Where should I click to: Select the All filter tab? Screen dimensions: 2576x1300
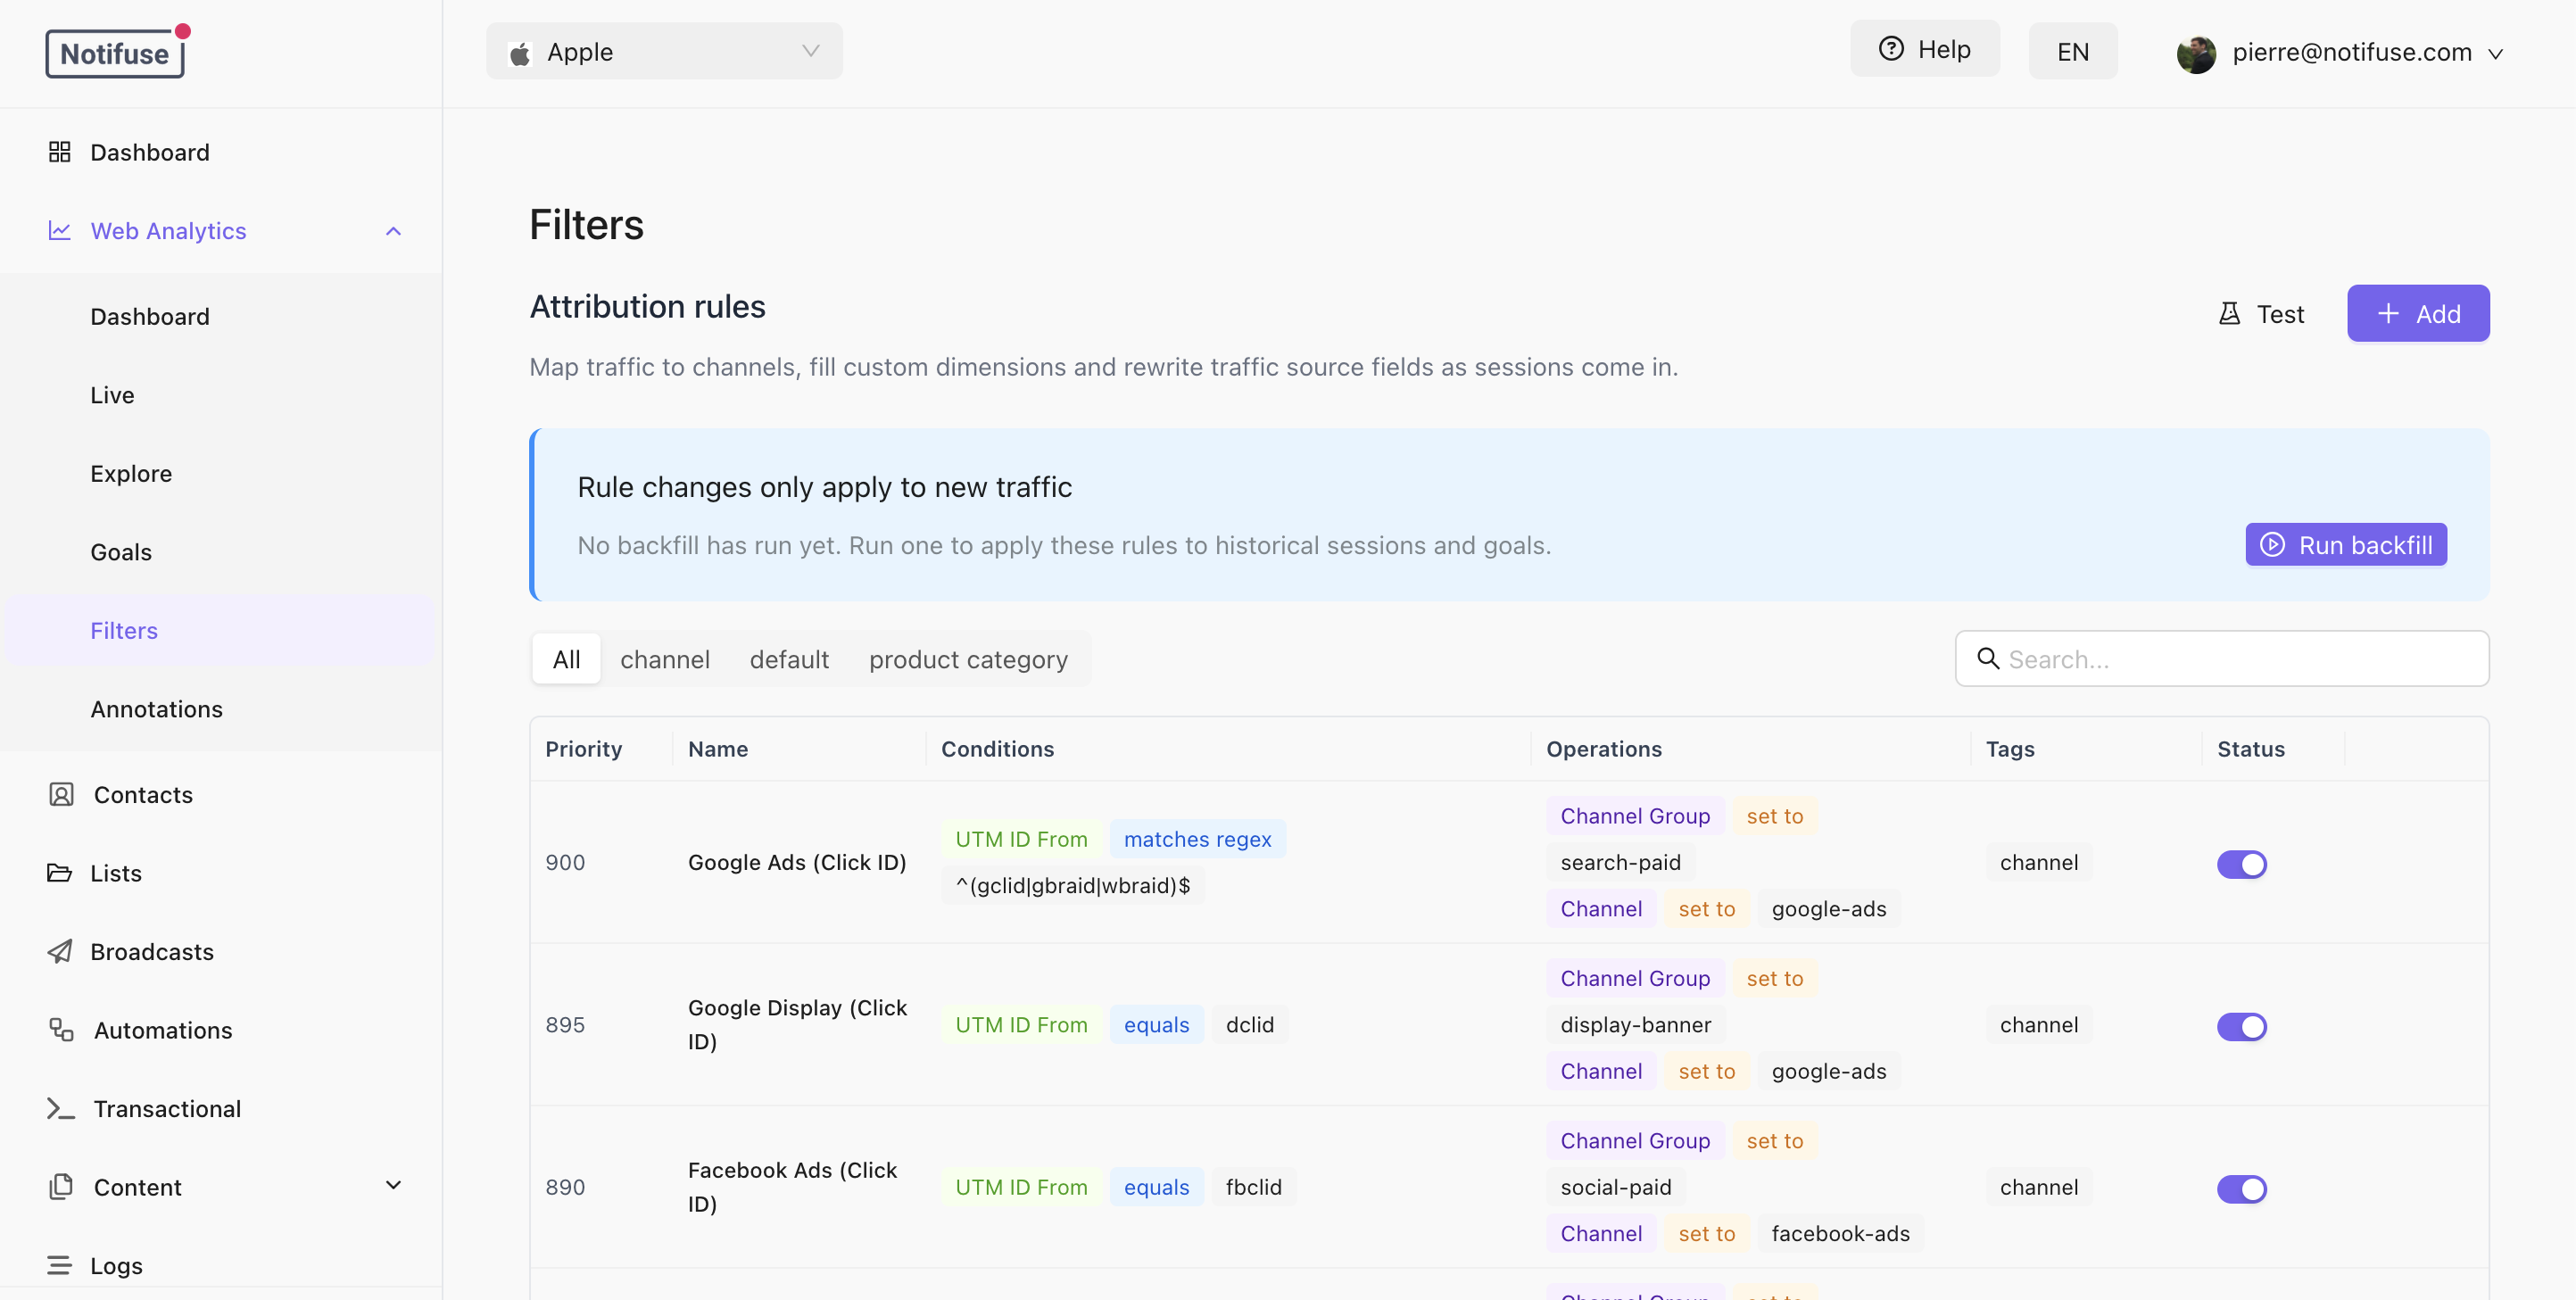[x=566, y=659]
